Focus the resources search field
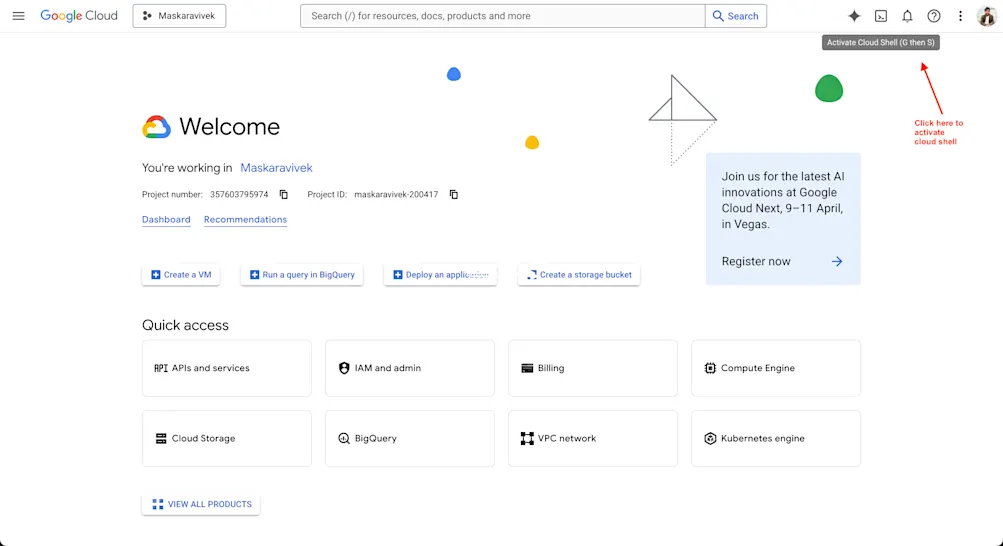 [503, 16]
